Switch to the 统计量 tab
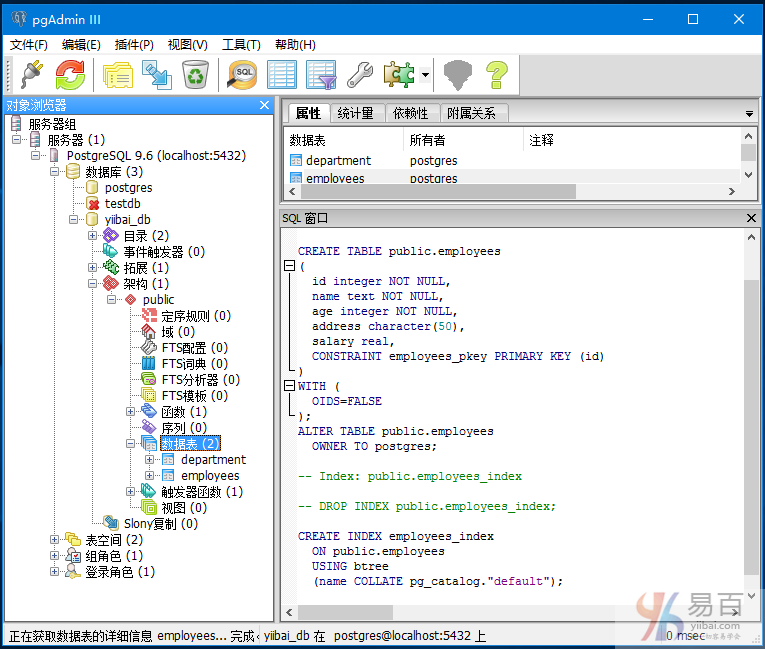The width and height of the screenshot is (765, 649). coord(355,113)
